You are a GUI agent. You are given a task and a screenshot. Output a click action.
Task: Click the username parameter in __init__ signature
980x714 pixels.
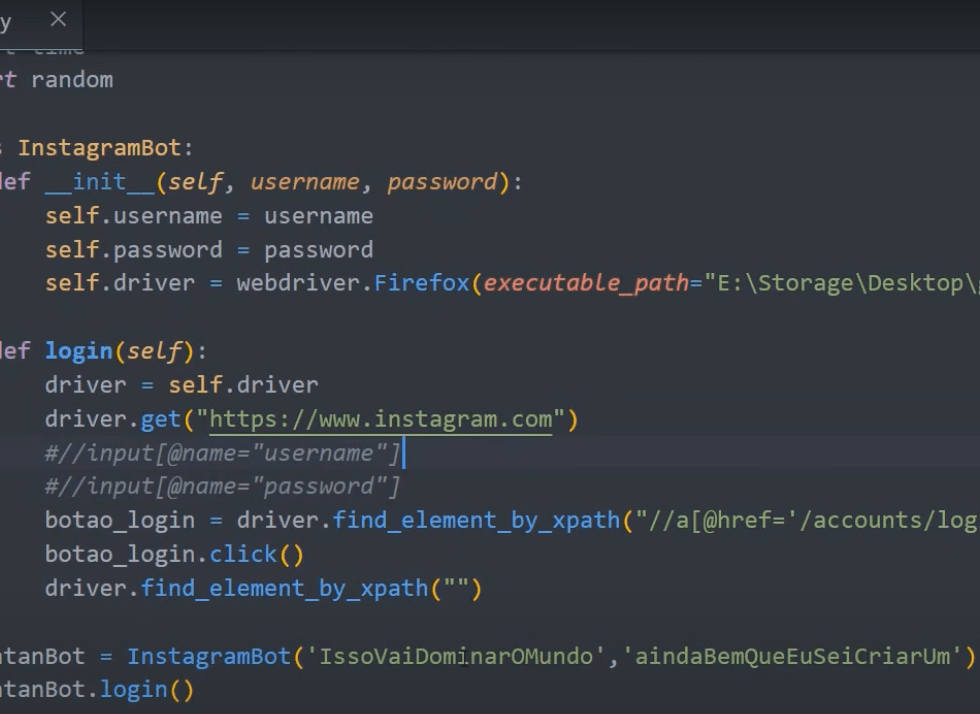coord(305,182)
